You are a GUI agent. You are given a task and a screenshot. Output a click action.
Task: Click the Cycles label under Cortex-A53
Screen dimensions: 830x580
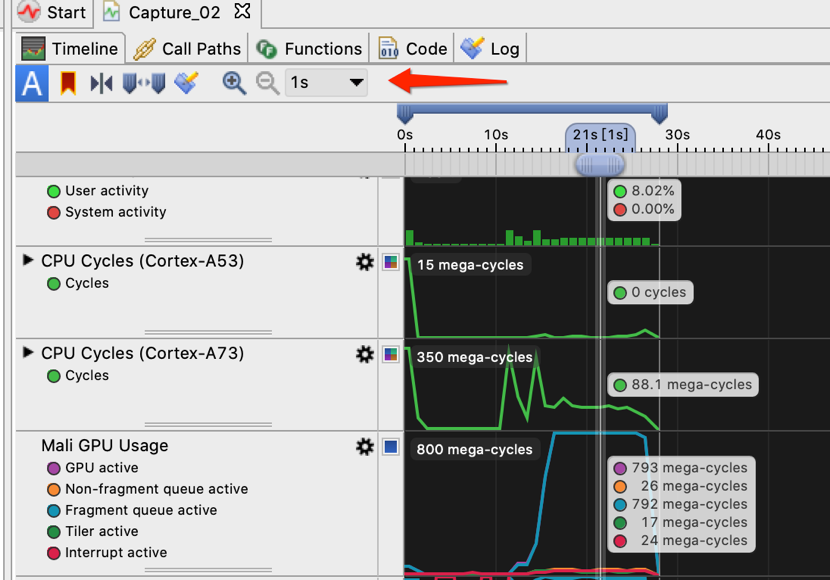(87, 283)
